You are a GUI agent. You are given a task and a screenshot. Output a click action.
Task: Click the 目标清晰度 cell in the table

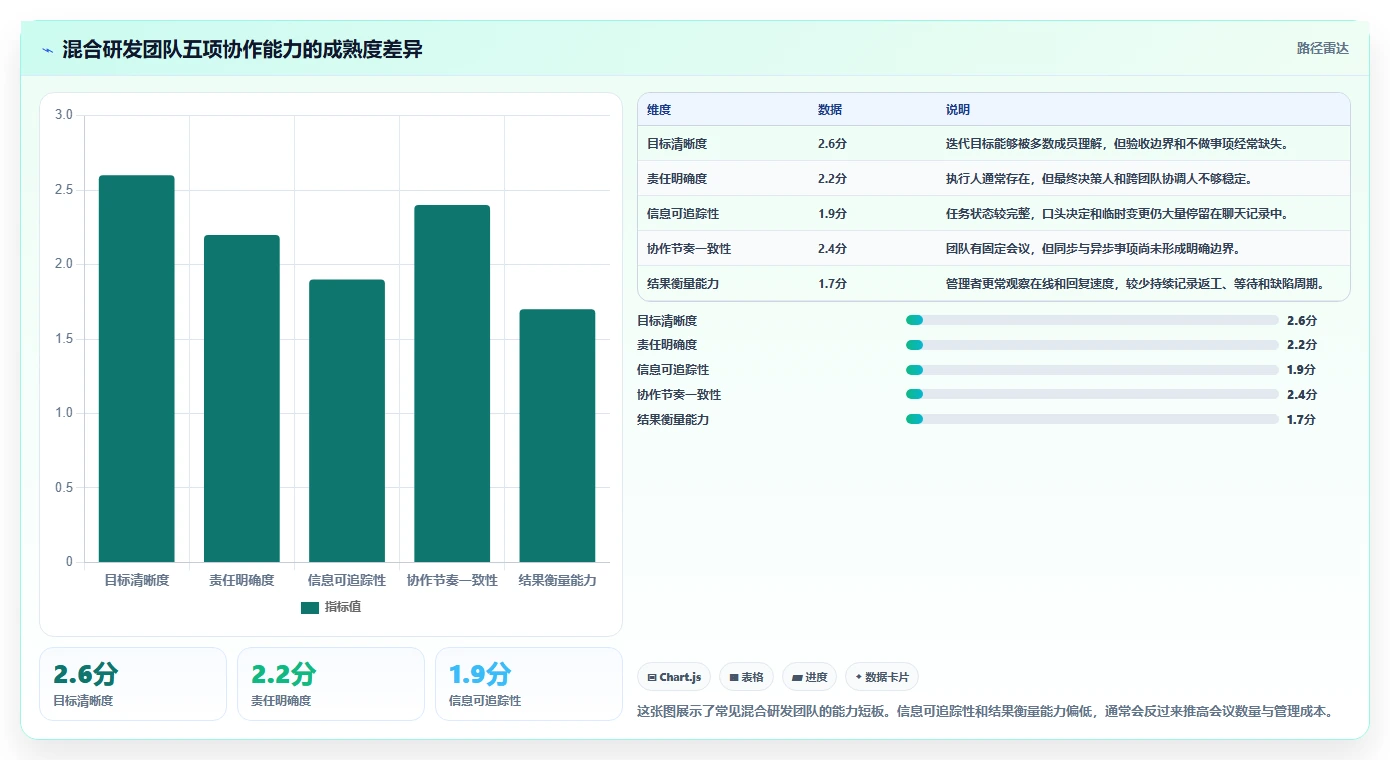tap(677, 144)
